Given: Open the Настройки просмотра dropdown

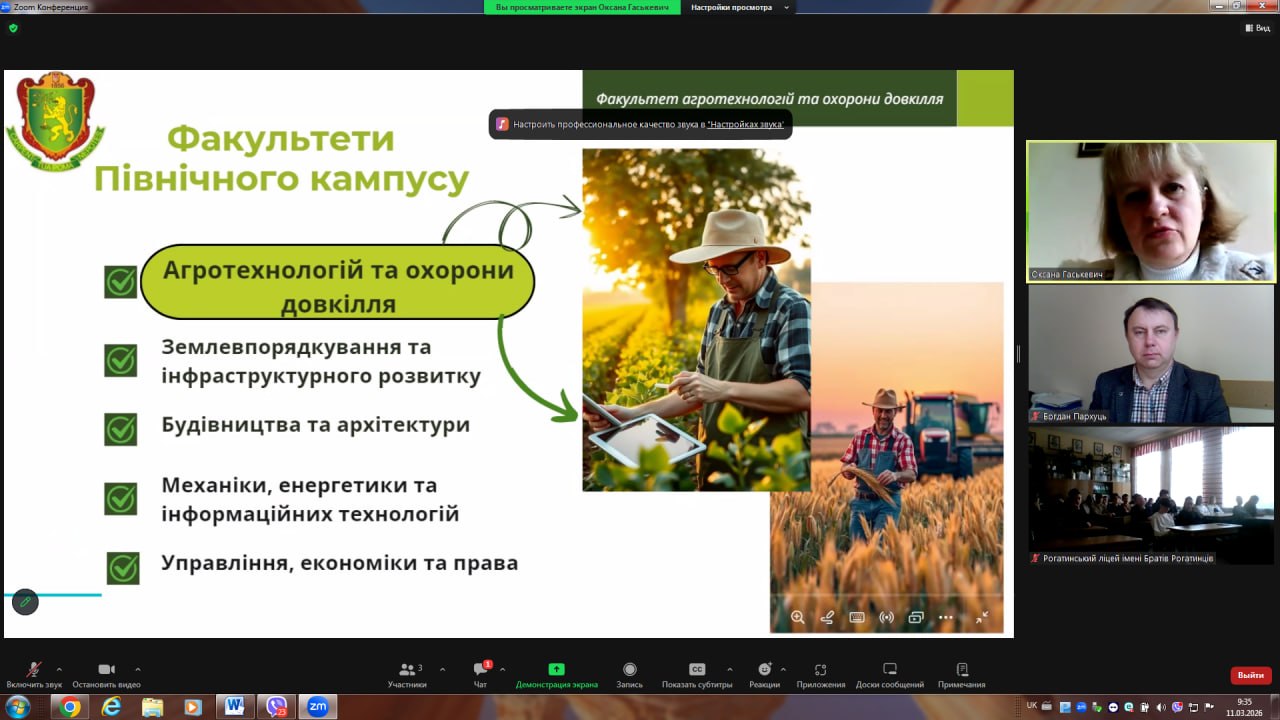Looking at the screenshot, I should pos(738,7).
